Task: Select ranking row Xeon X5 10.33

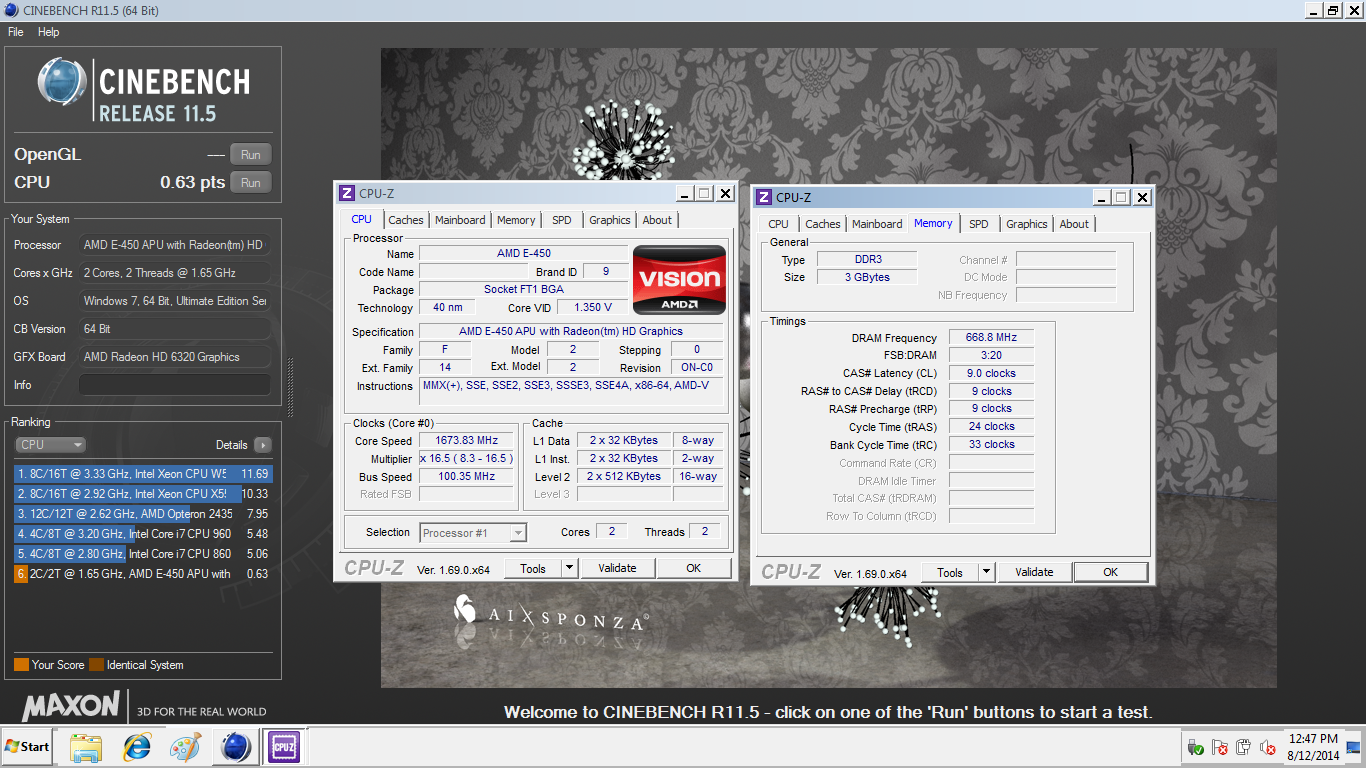Action: (x=143, y=494)
